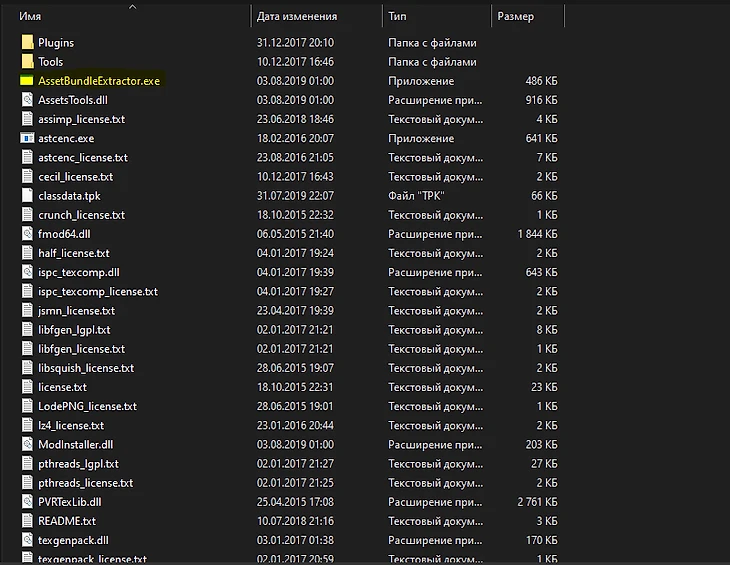Sort by the Размер column header
The image size is (730, 565).
coord(515,16)
